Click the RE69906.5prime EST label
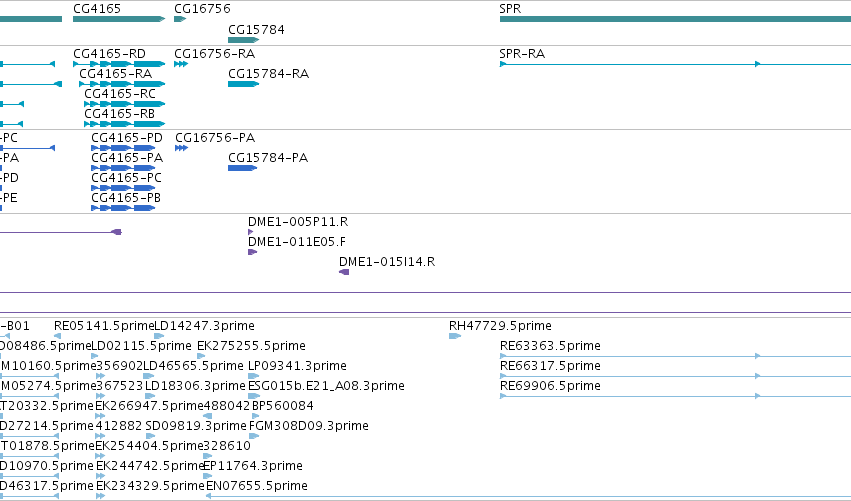This screenshot has width=851, height=501. 550,386
